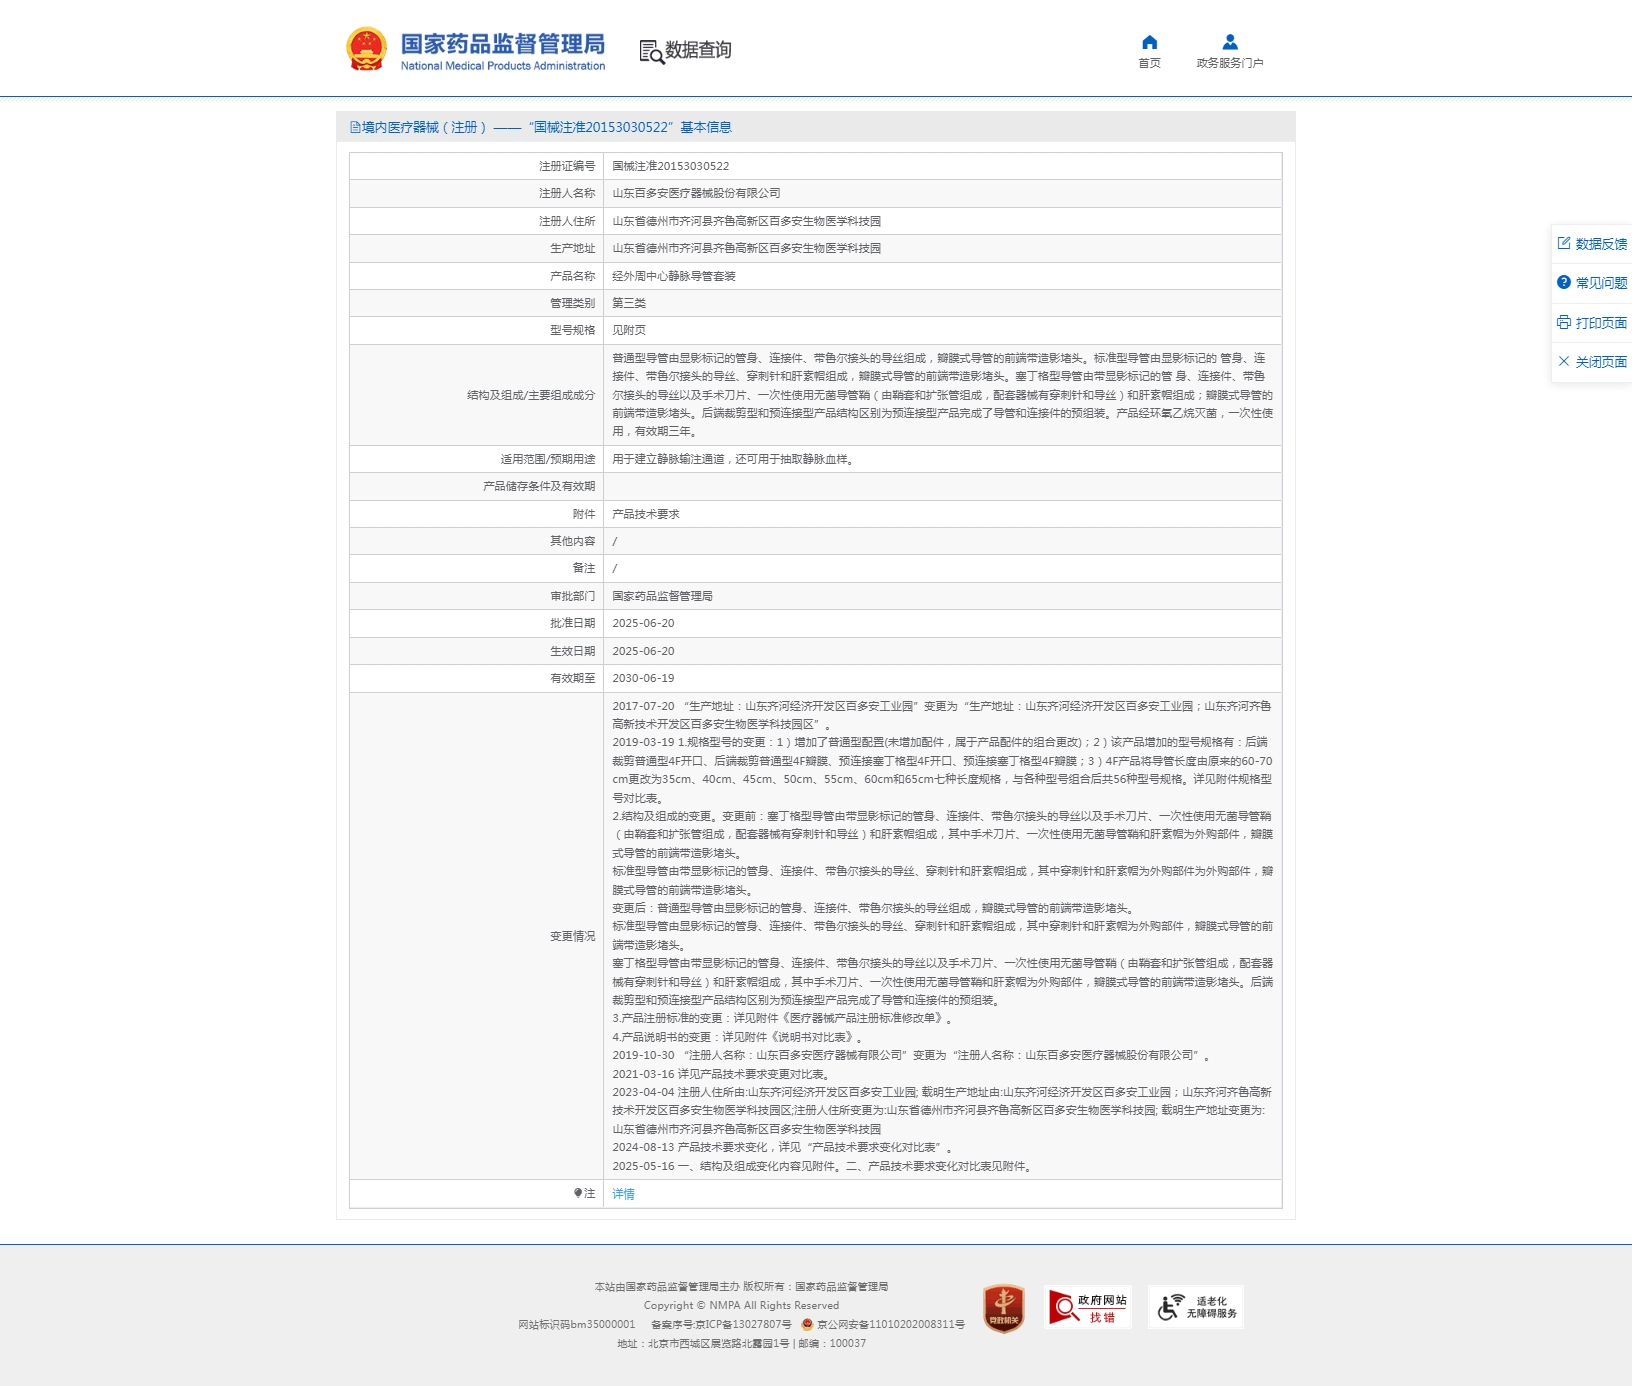Click the 2021-03-16 change record entry
1632x1386 pixels.
[722, 1074]
